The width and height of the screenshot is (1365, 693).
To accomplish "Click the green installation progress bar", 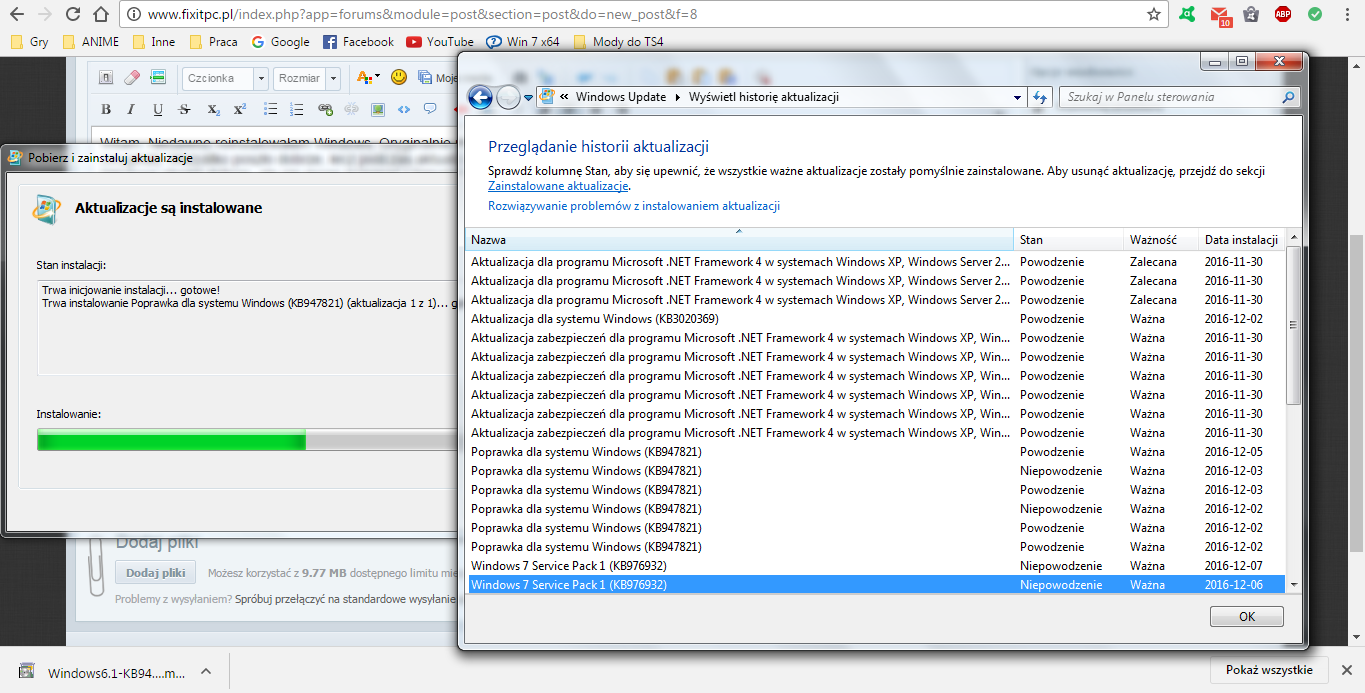I will coord(246,441).
